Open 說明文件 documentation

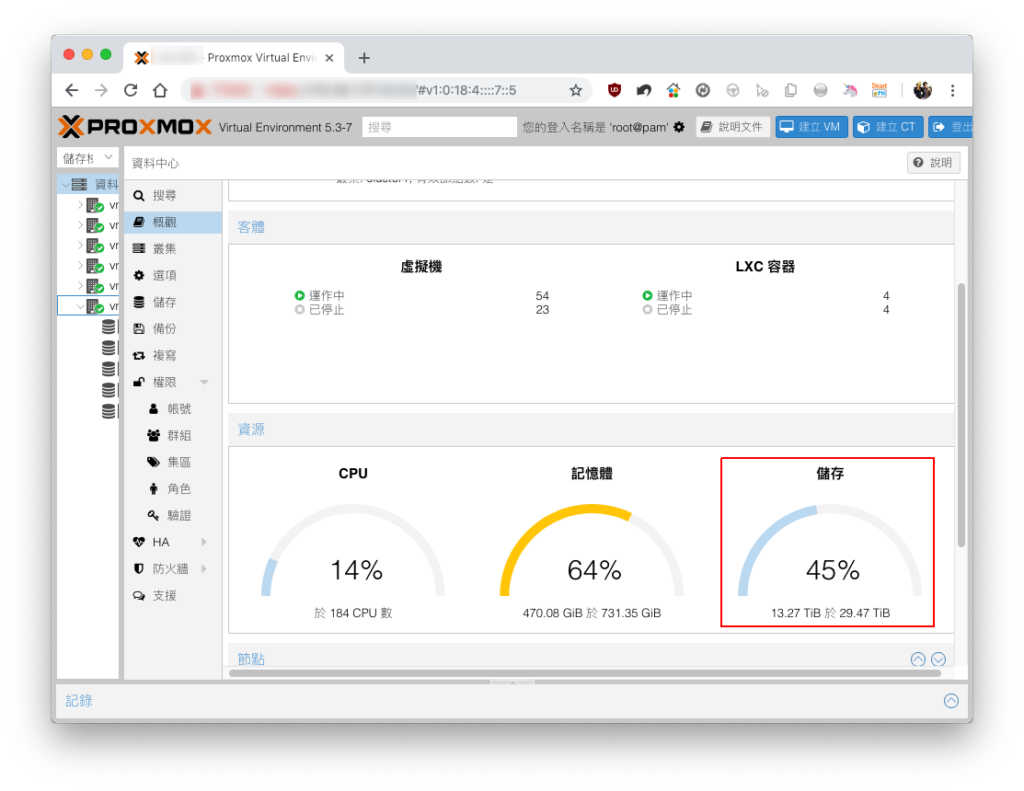pos(732,127)
